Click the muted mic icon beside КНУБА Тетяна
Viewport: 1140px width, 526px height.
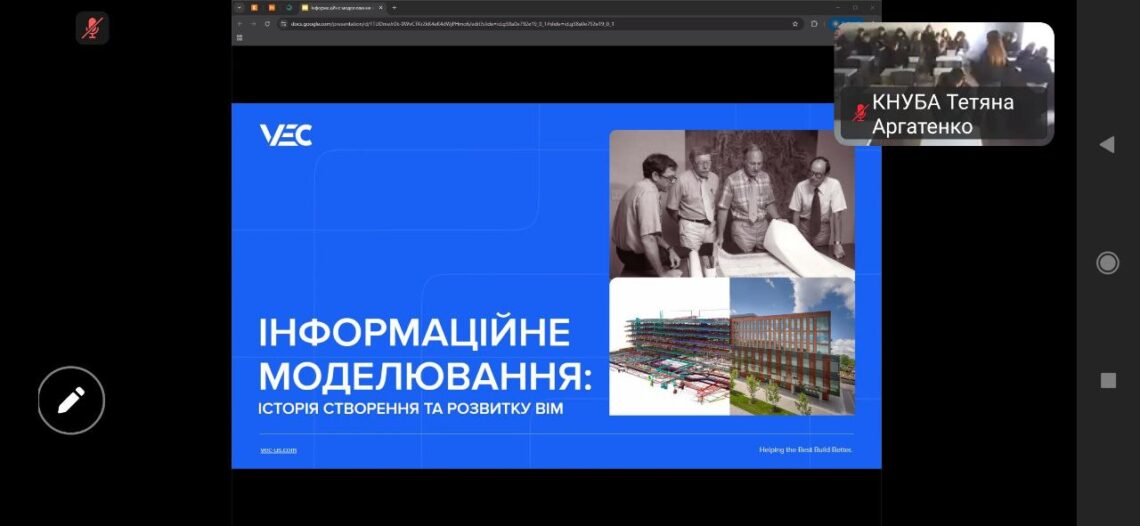pyautogui.click(x=858, y=113)
